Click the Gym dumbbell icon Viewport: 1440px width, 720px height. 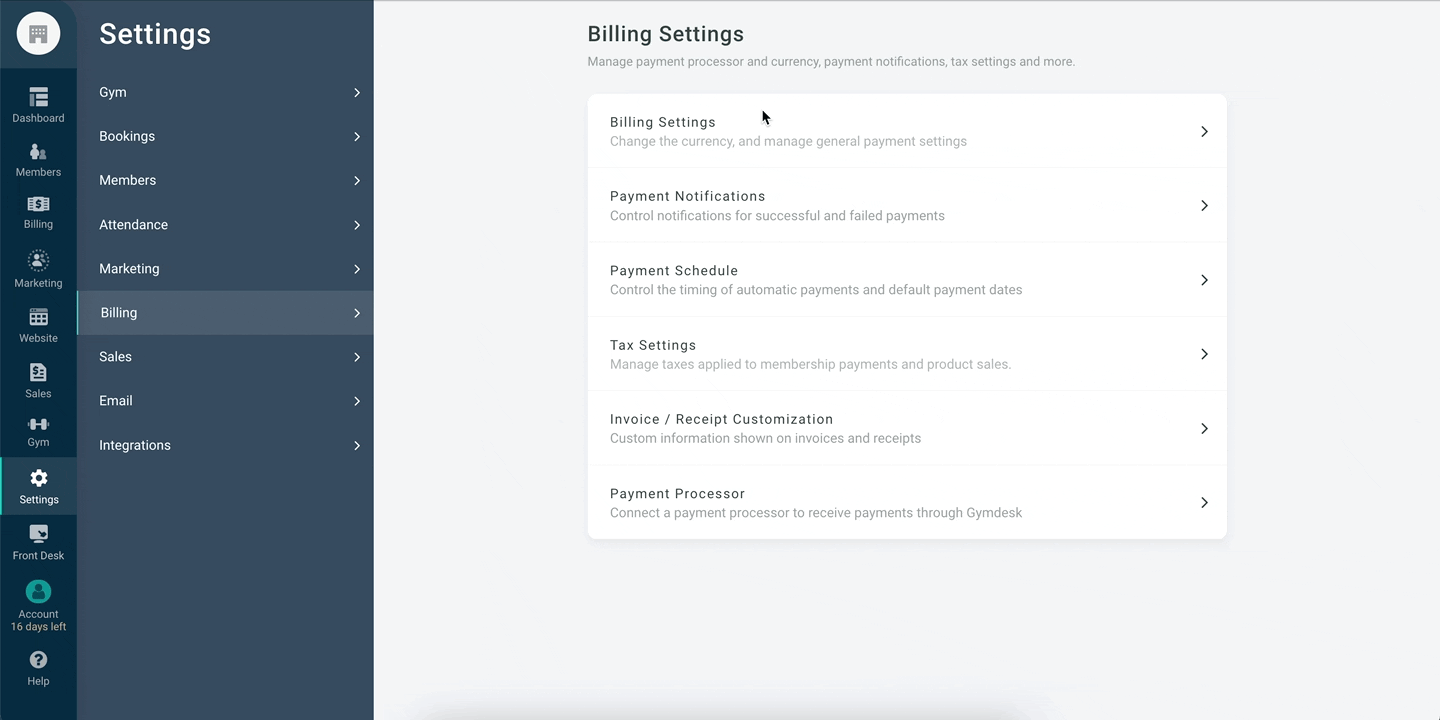coord(38,424)
